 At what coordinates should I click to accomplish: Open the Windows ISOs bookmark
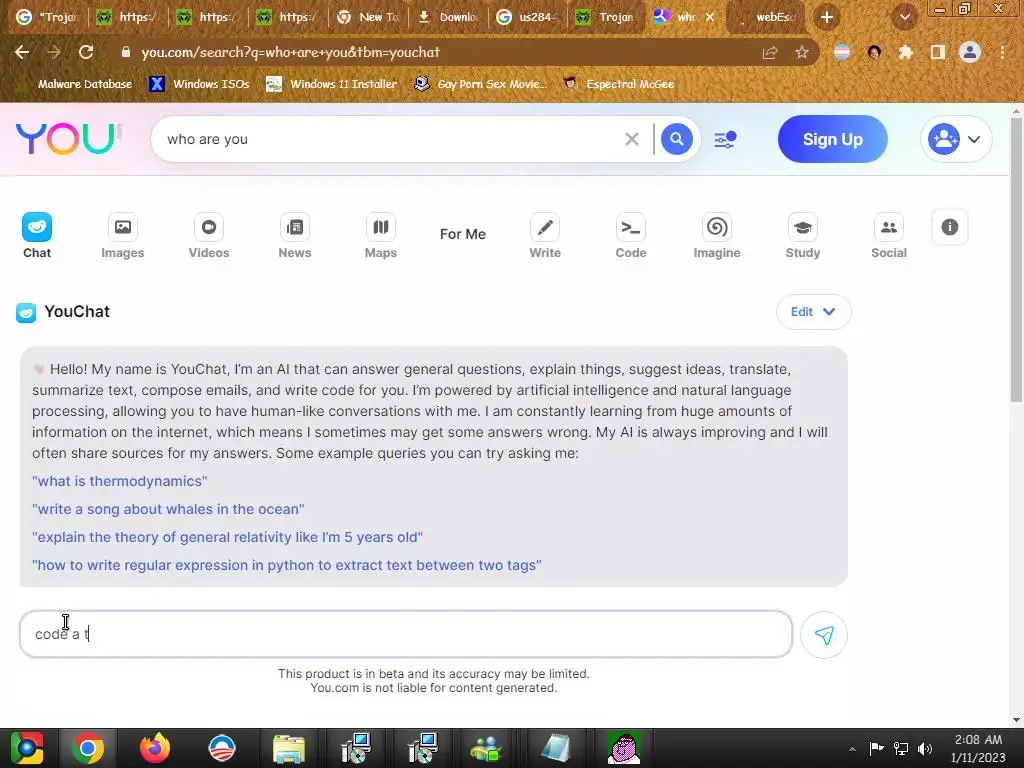pos(199,84)
